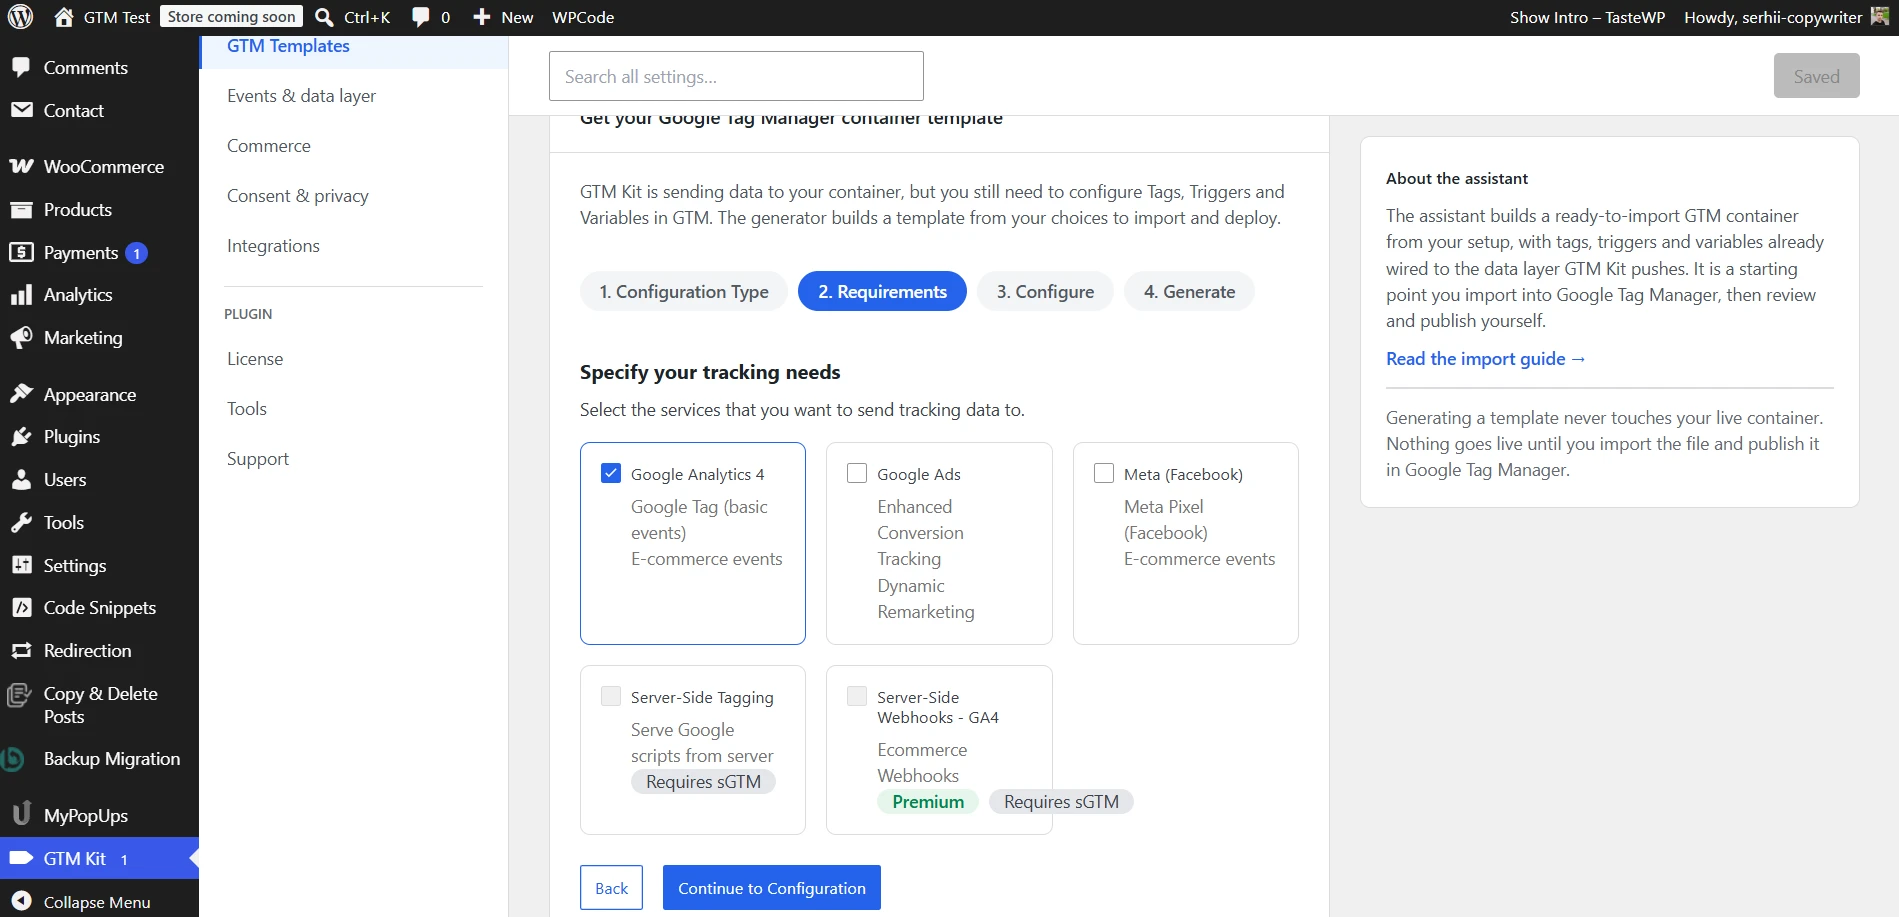Uncheck the Google Analytics 4 checkbox

click(611, 473)
